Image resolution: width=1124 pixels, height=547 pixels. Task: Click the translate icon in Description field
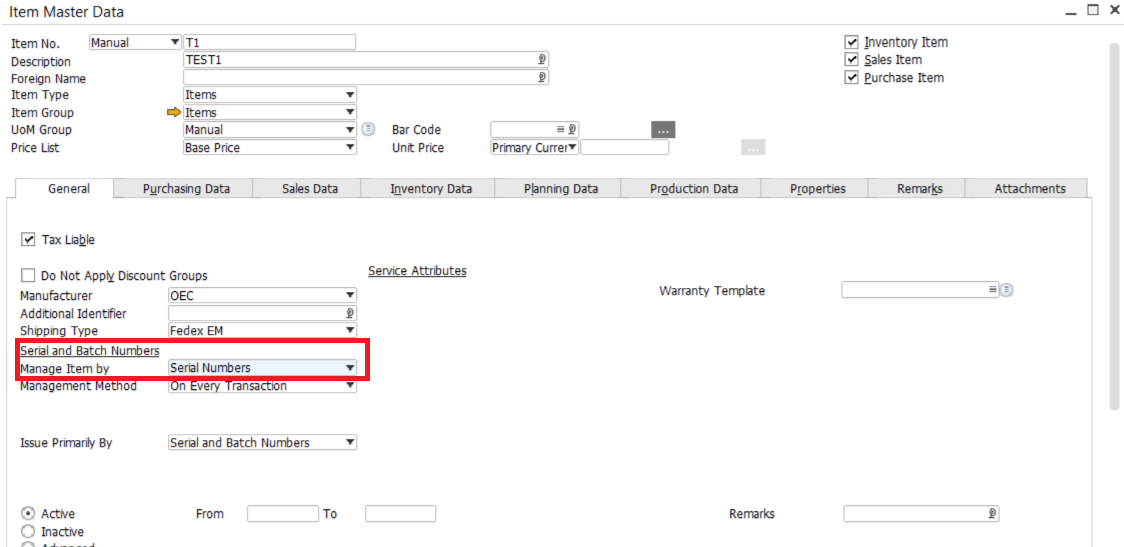[x=542, y=60]
